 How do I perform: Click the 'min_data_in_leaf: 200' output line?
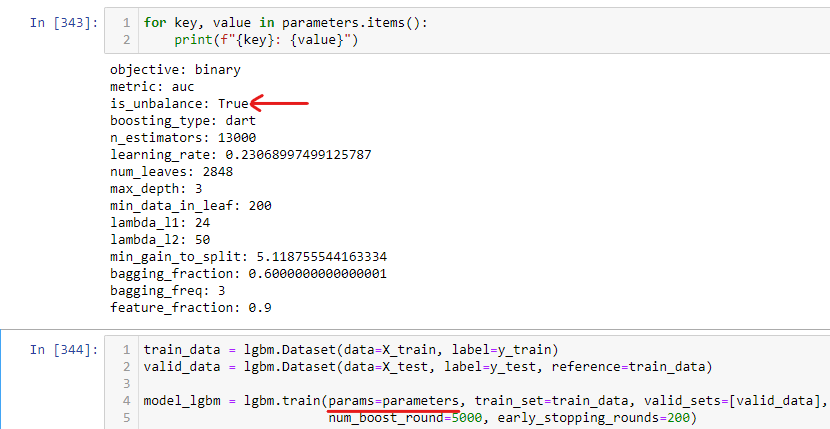coord(191,205)
